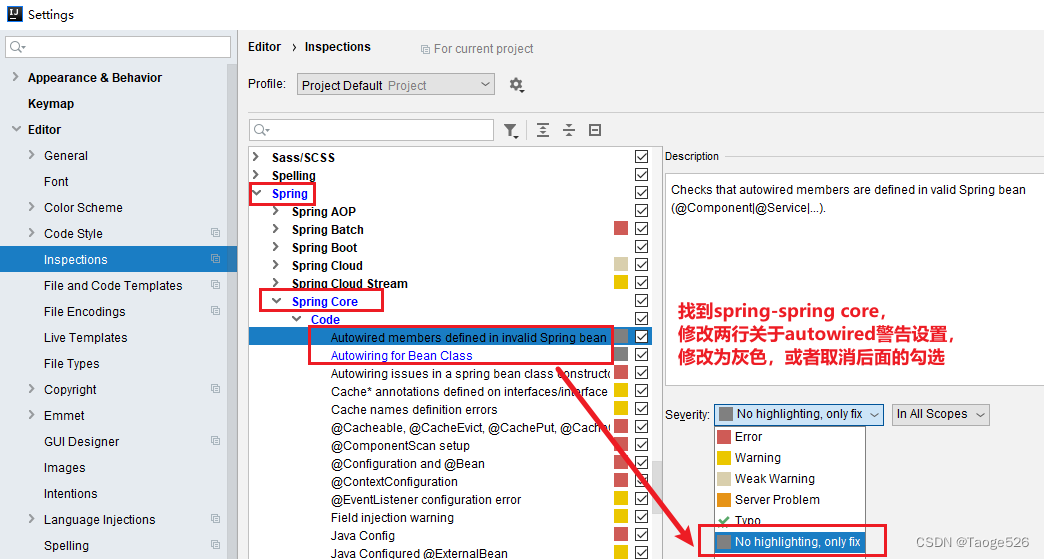Open the Profile dropdown Project Default
This screenshot has height=559, width=1044.
[x=395, y=85]
